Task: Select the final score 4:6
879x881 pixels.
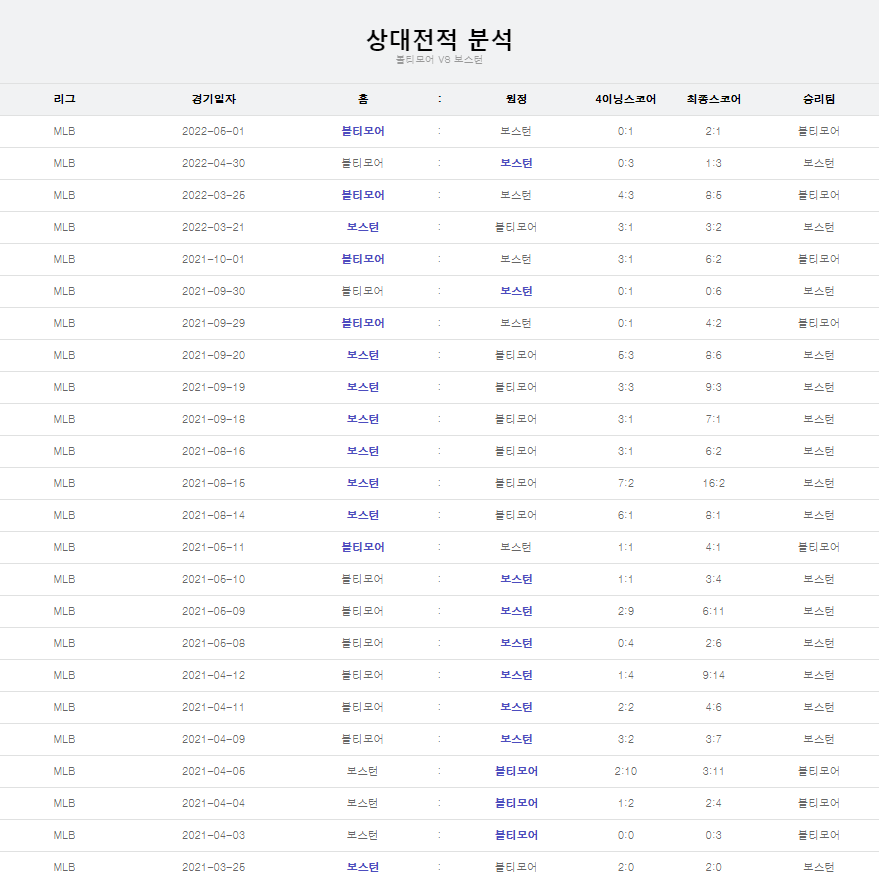Action: pyautogui.click(x=714, y=707)
